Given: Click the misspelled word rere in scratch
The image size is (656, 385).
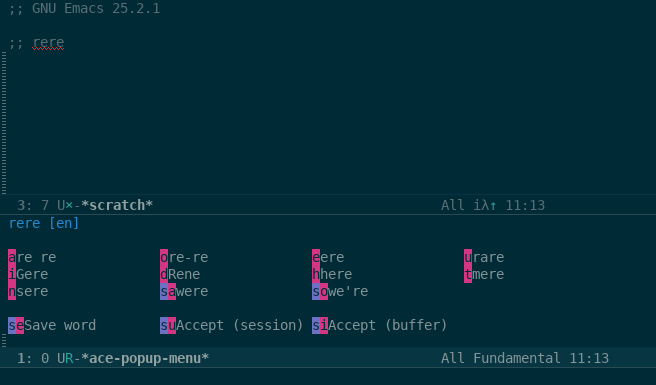Looking at the screenshot, I should click(48, 43).
